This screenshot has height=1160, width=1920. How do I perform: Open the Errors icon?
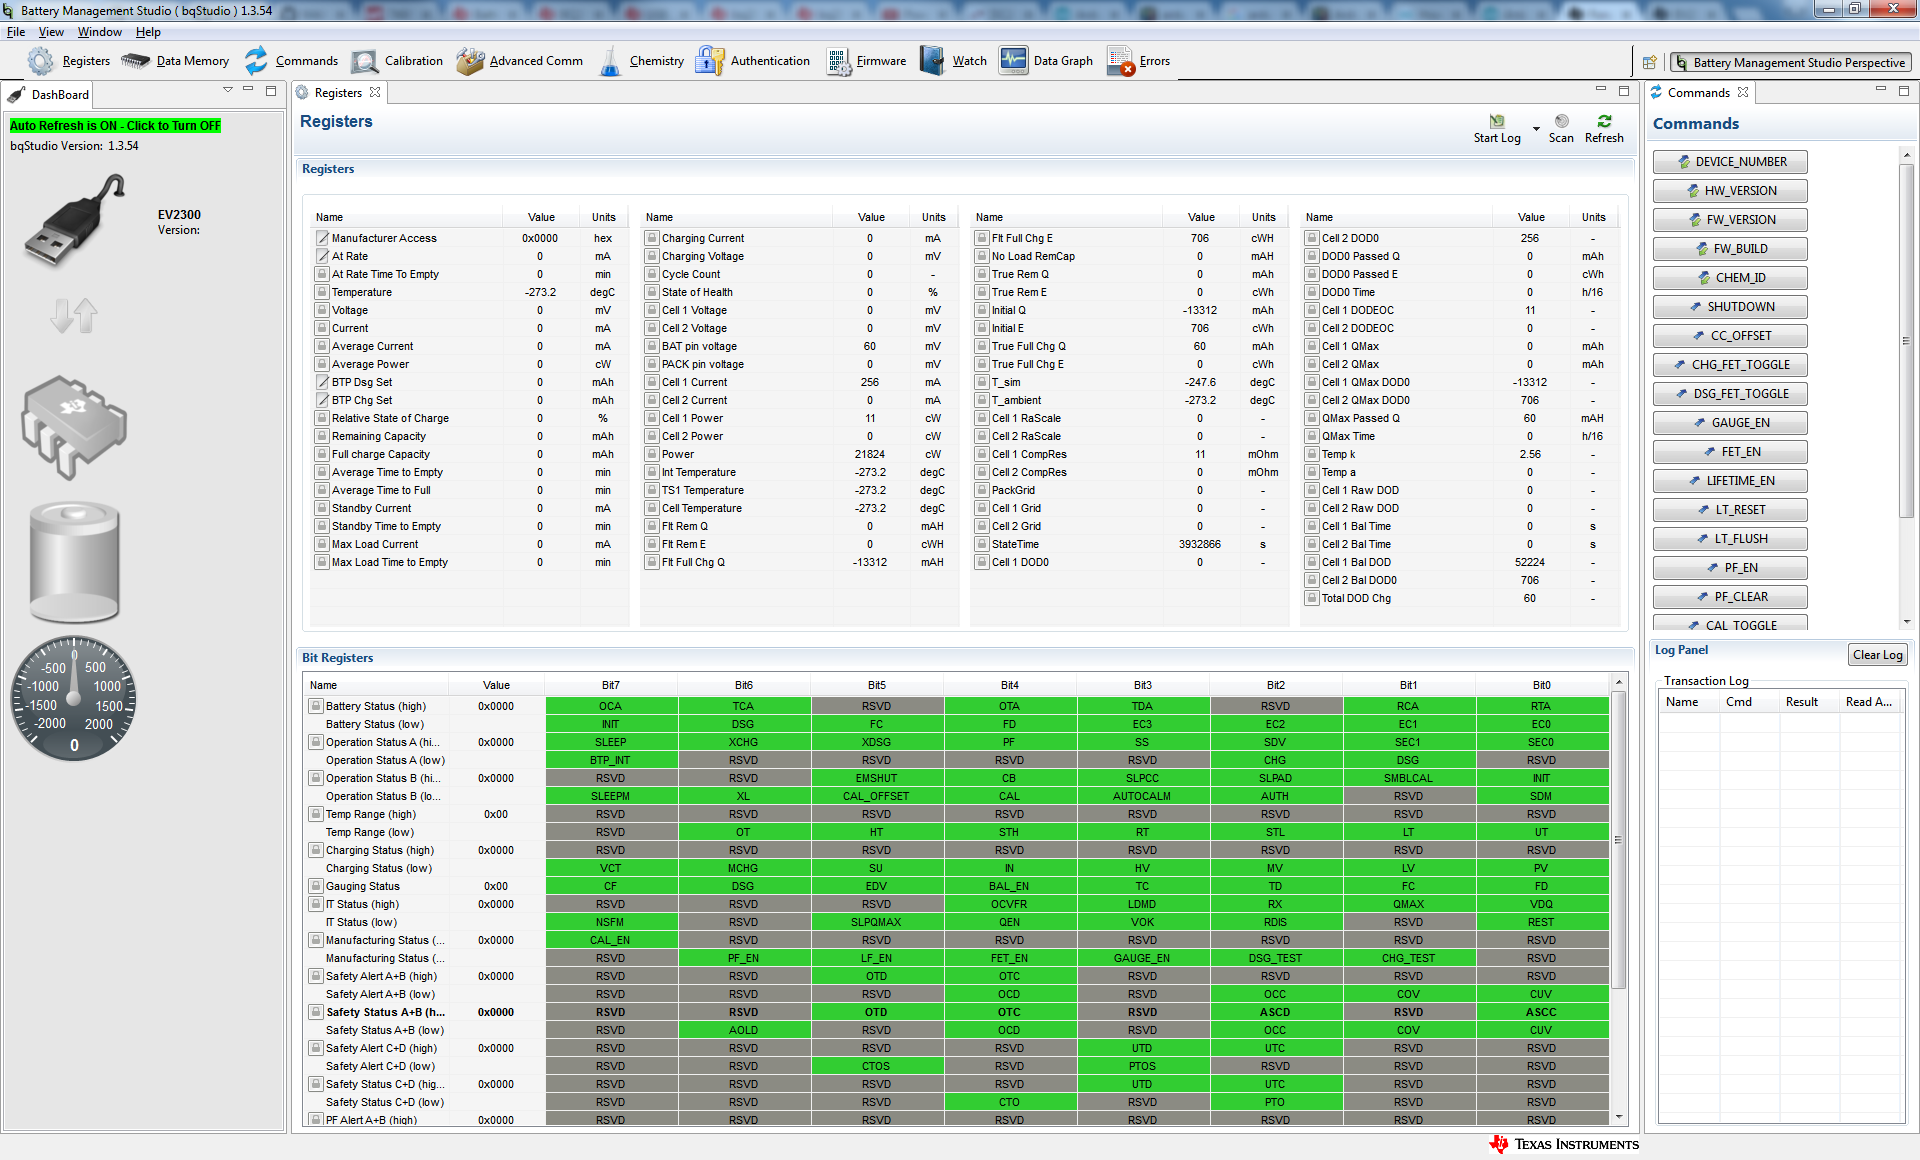pos(1121,61)
